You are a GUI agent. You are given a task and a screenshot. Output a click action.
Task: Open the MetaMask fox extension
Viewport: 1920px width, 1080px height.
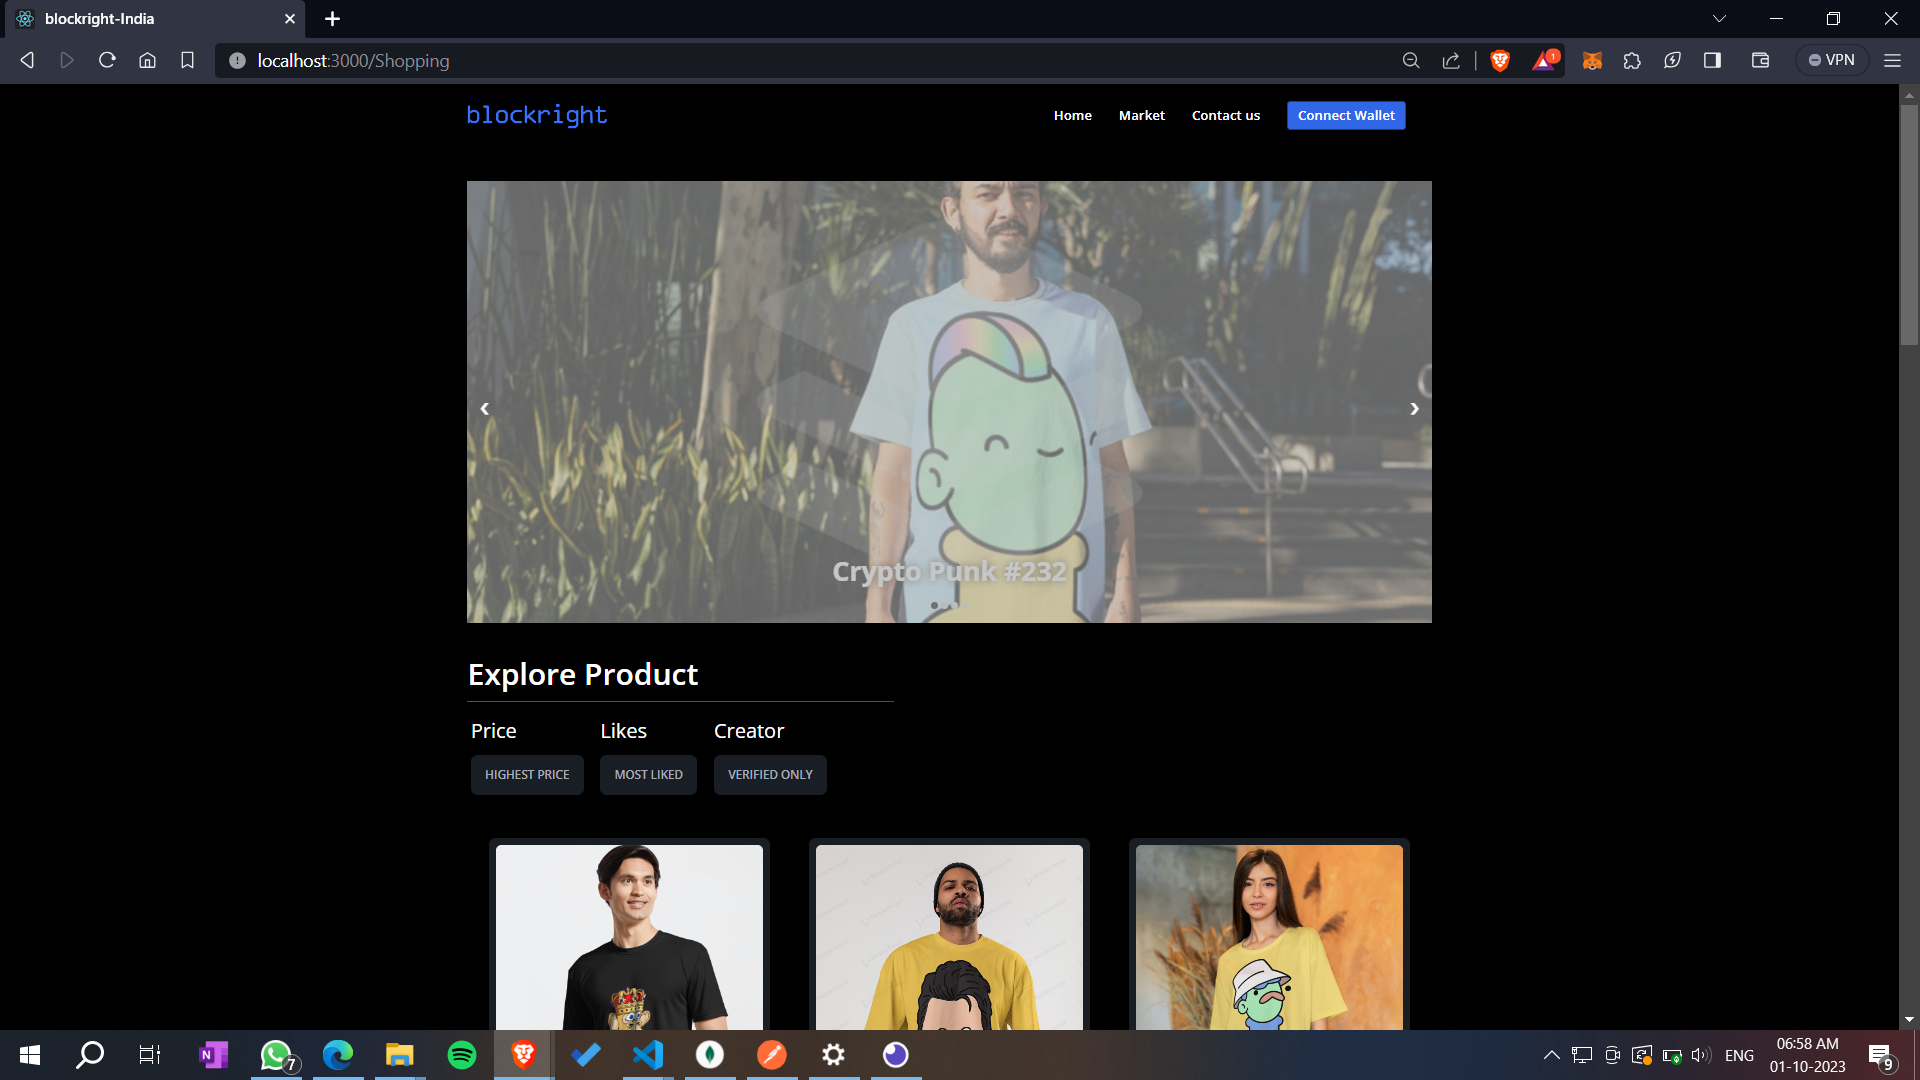(1592, 61)
